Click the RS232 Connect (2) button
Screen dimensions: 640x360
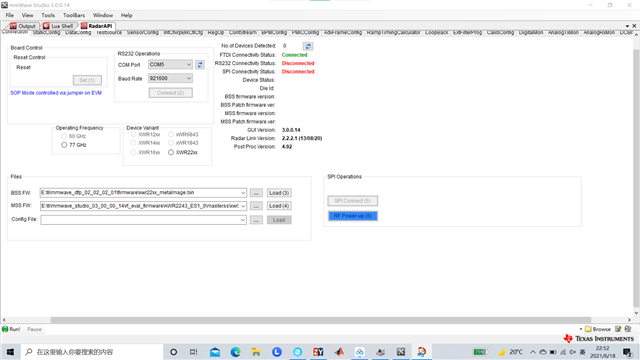(x=171, y=93)
